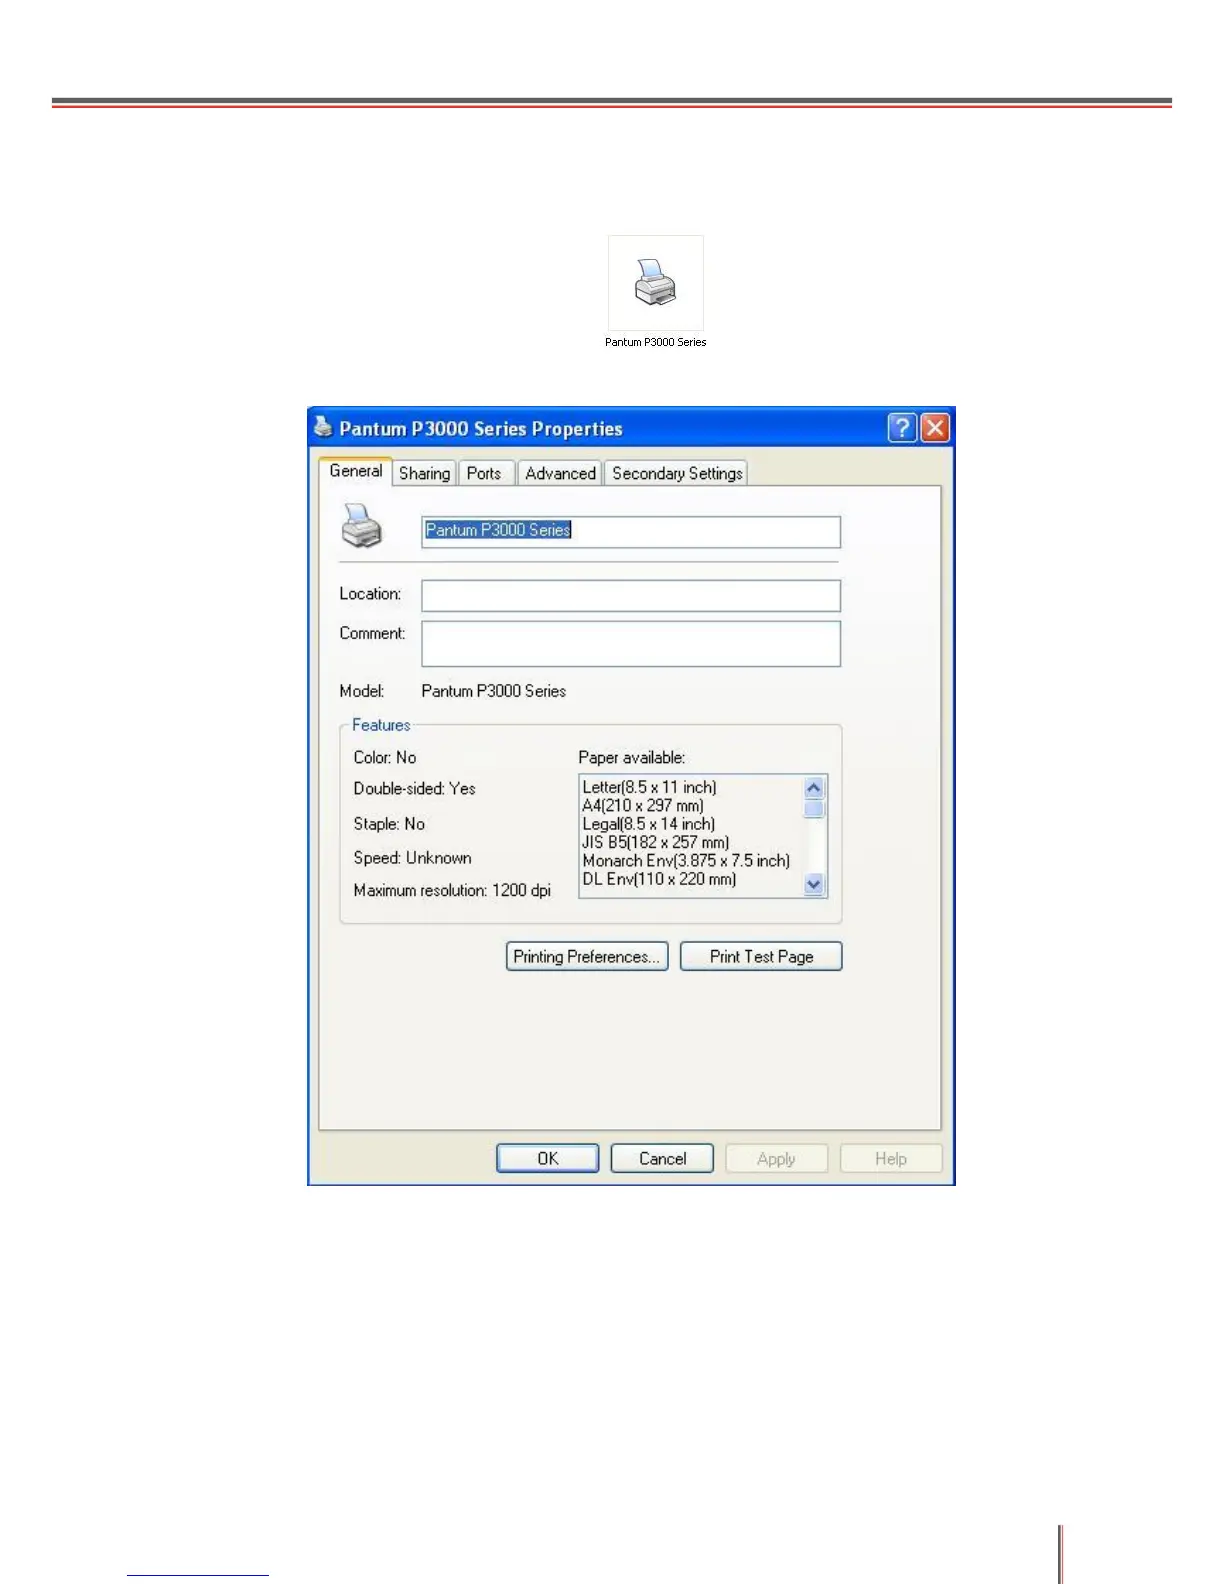
Task: Open the Sharing tab
Action: coord(424,473)
